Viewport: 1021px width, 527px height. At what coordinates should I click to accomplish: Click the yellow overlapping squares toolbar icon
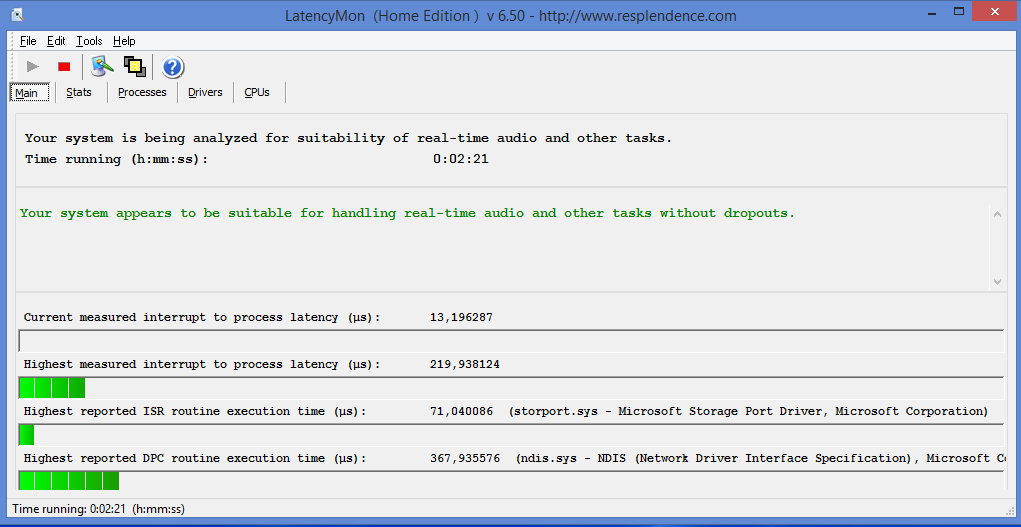(135, 66)
